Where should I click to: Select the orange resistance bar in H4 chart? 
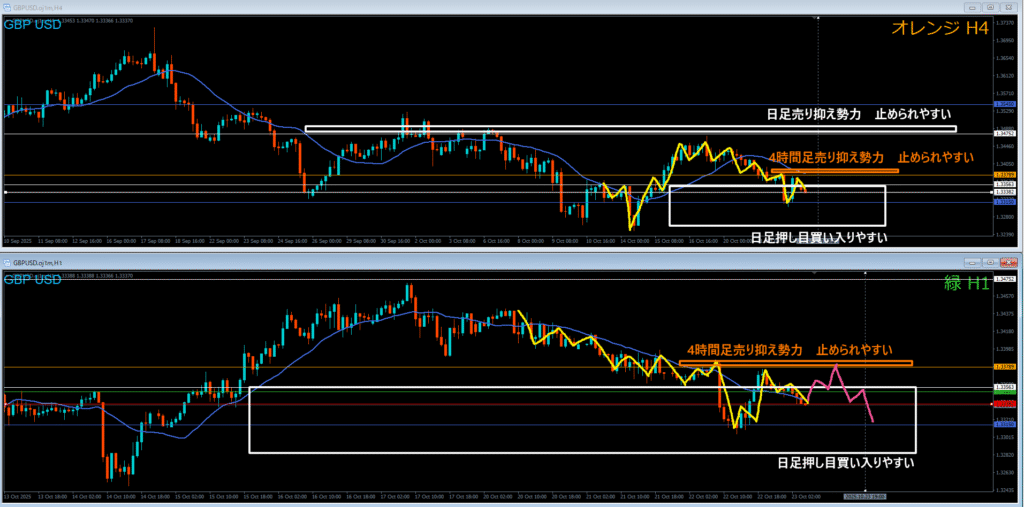pos(835,171)
